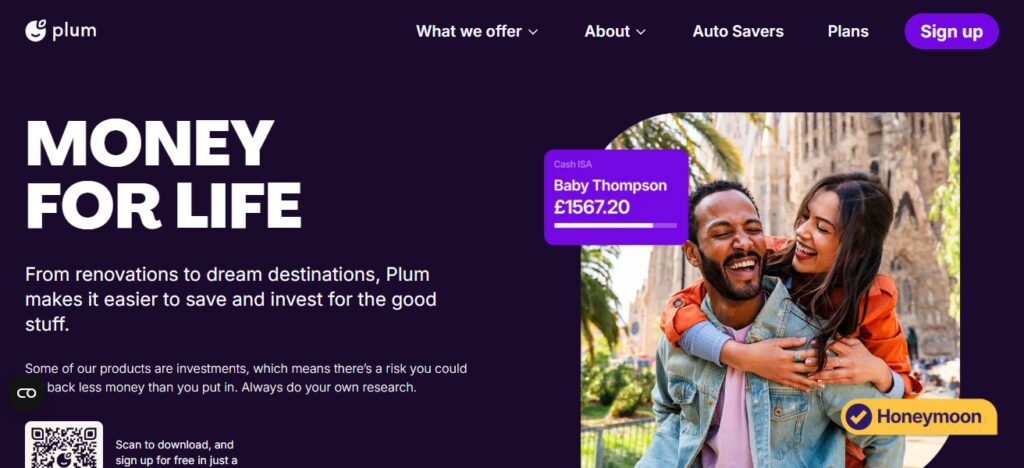The width and height of the screenshot is (1024, 468).
Task: Open the cookie preferences toggle icon
Action: 26,393
